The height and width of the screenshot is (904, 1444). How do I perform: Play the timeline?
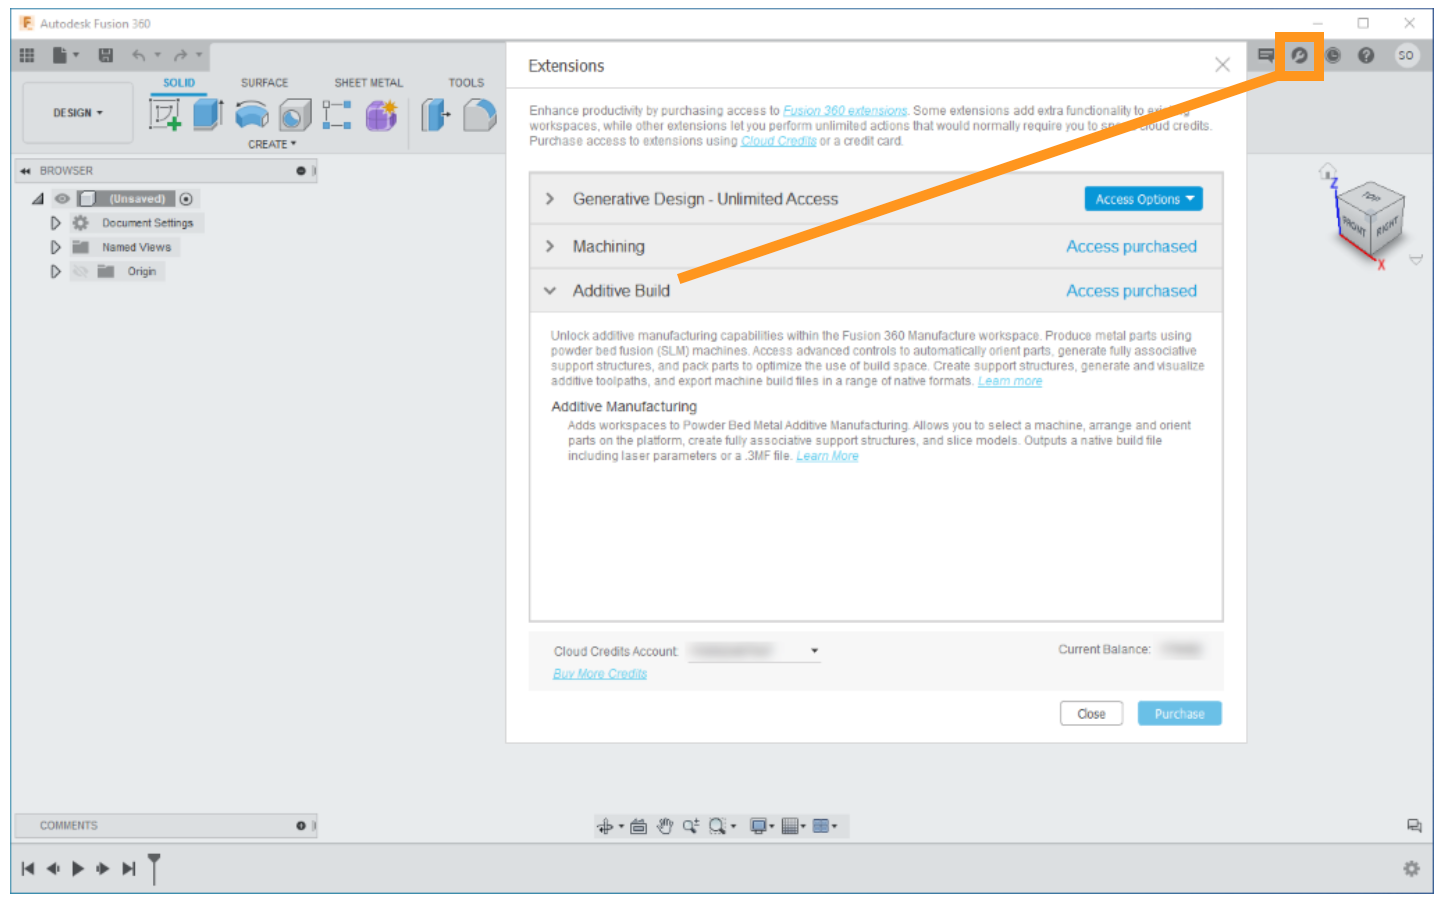click(x=78, y=869)
